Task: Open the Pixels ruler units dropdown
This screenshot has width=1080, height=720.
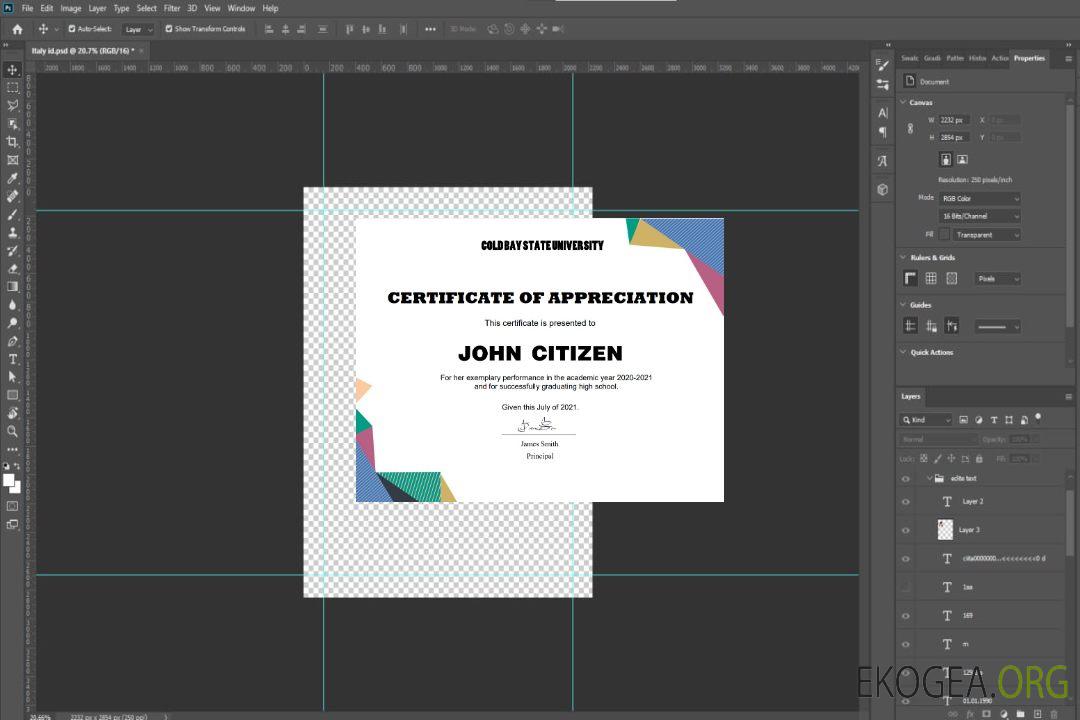Action: [x=998, y=279]
